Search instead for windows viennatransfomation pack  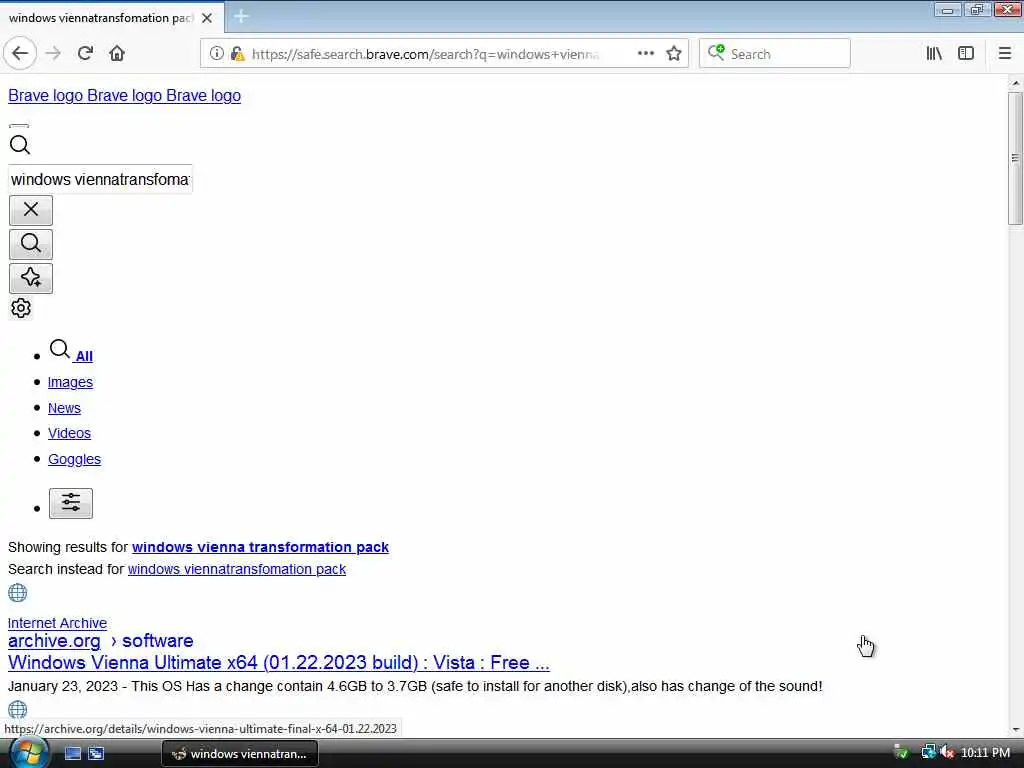[236, 569]
